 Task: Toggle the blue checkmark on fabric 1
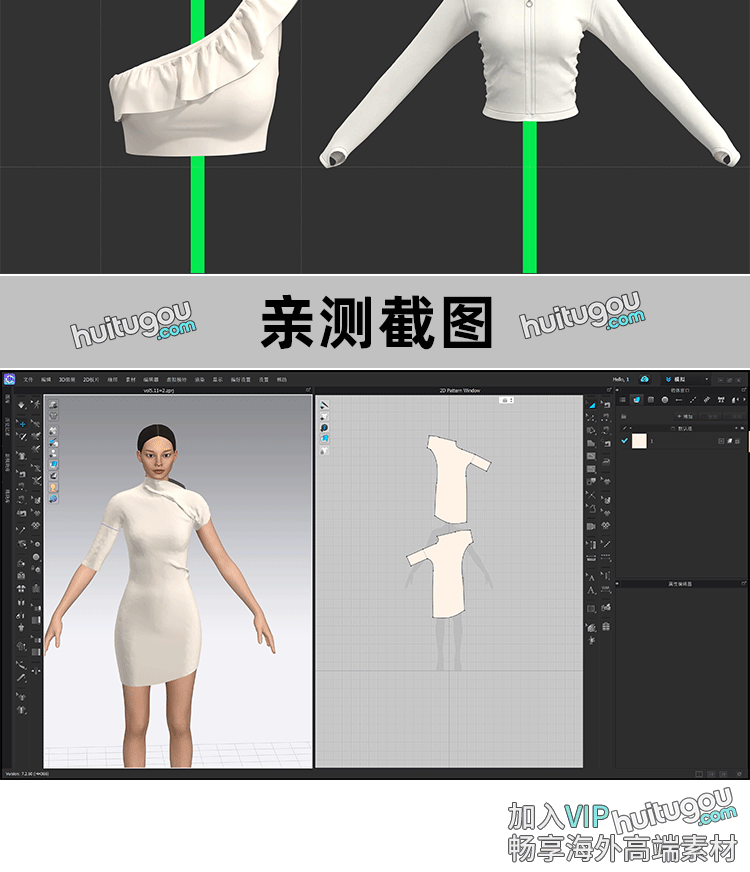624,440
